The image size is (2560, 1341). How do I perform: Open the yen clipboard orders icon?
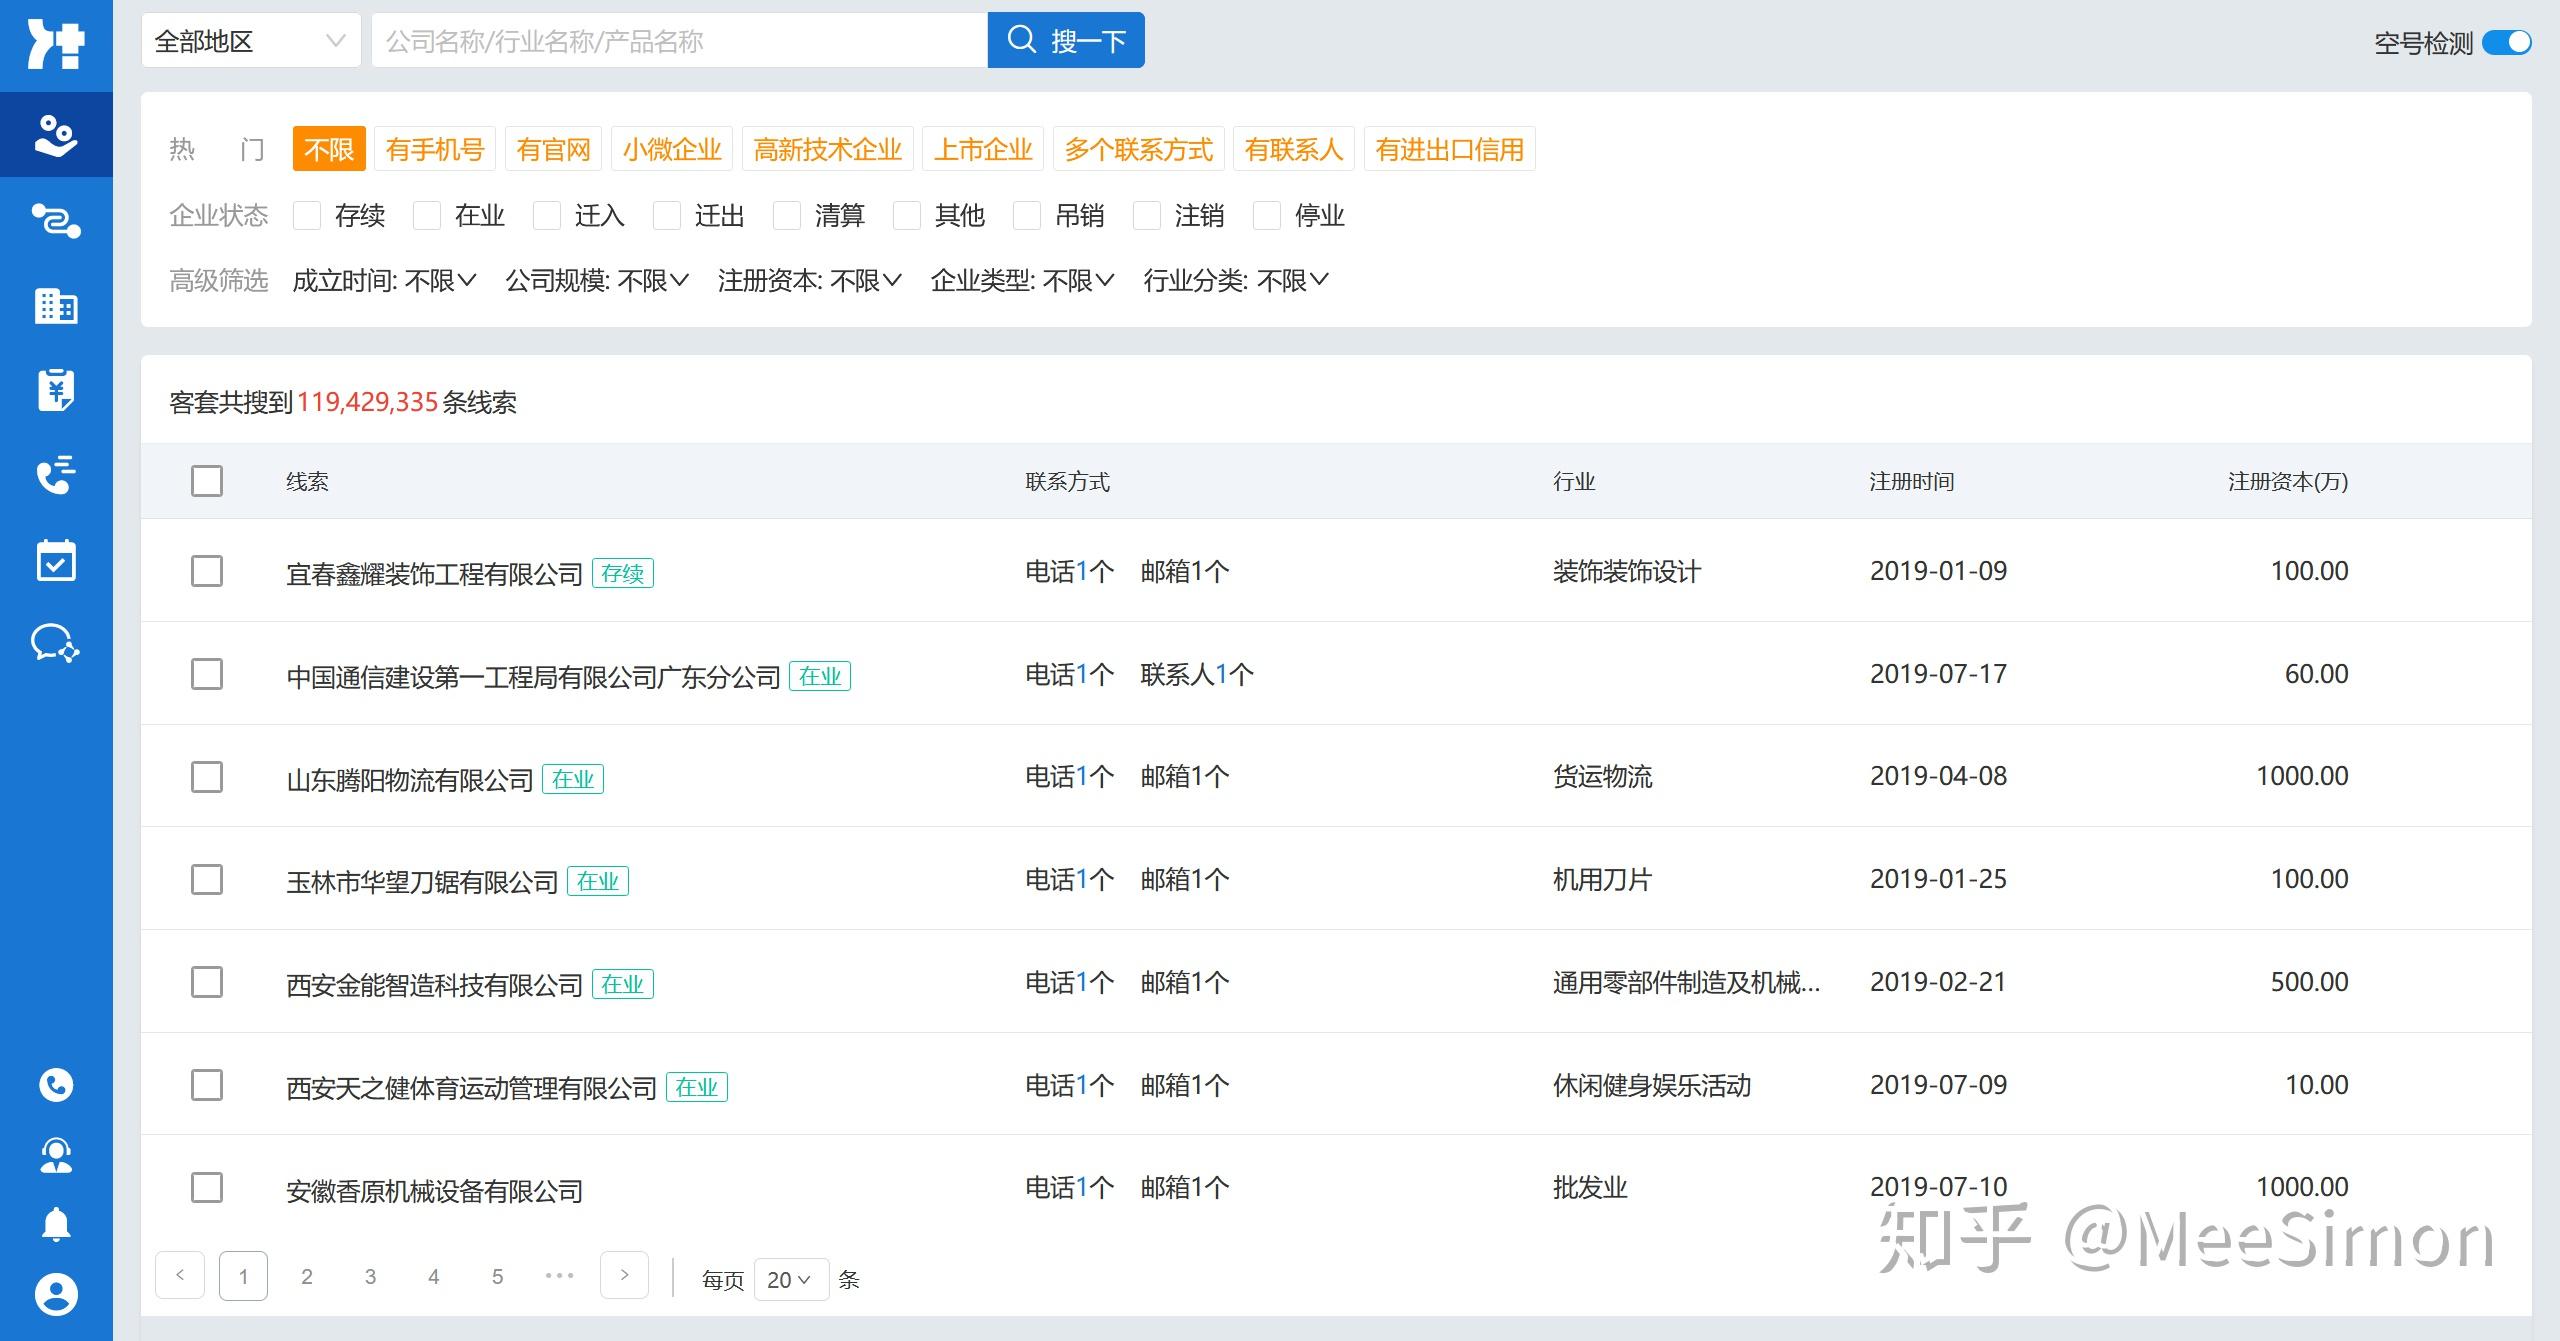[56, 390]
